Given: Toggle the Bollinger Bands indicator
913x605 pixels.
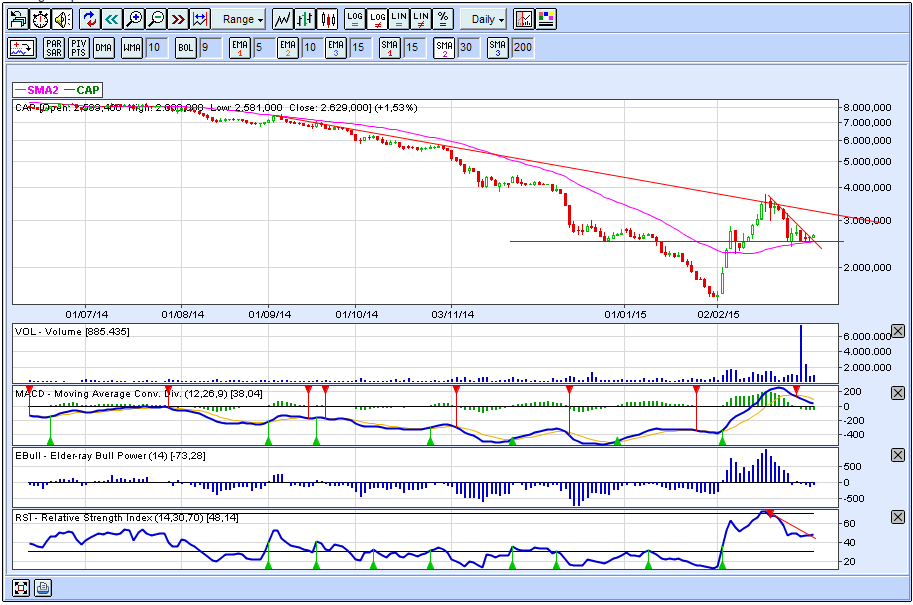Looking at the screenshot, I should tap(185, 47).
